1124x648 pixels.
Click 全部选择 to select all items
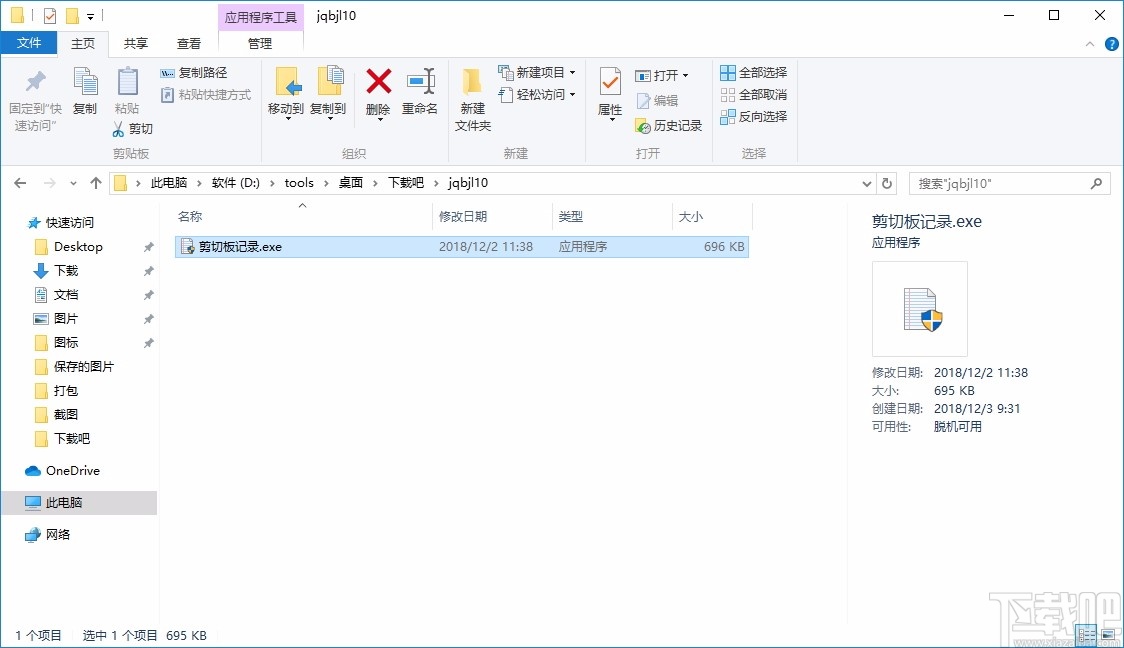[753, 71]
